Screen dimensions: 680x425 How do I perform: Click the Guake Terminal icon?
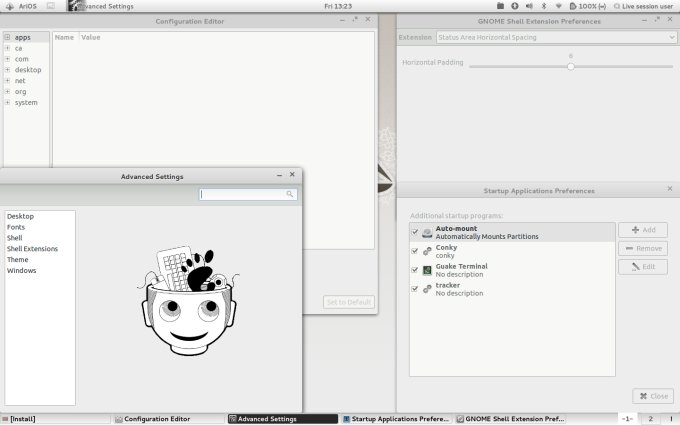(x=427, y=270)
